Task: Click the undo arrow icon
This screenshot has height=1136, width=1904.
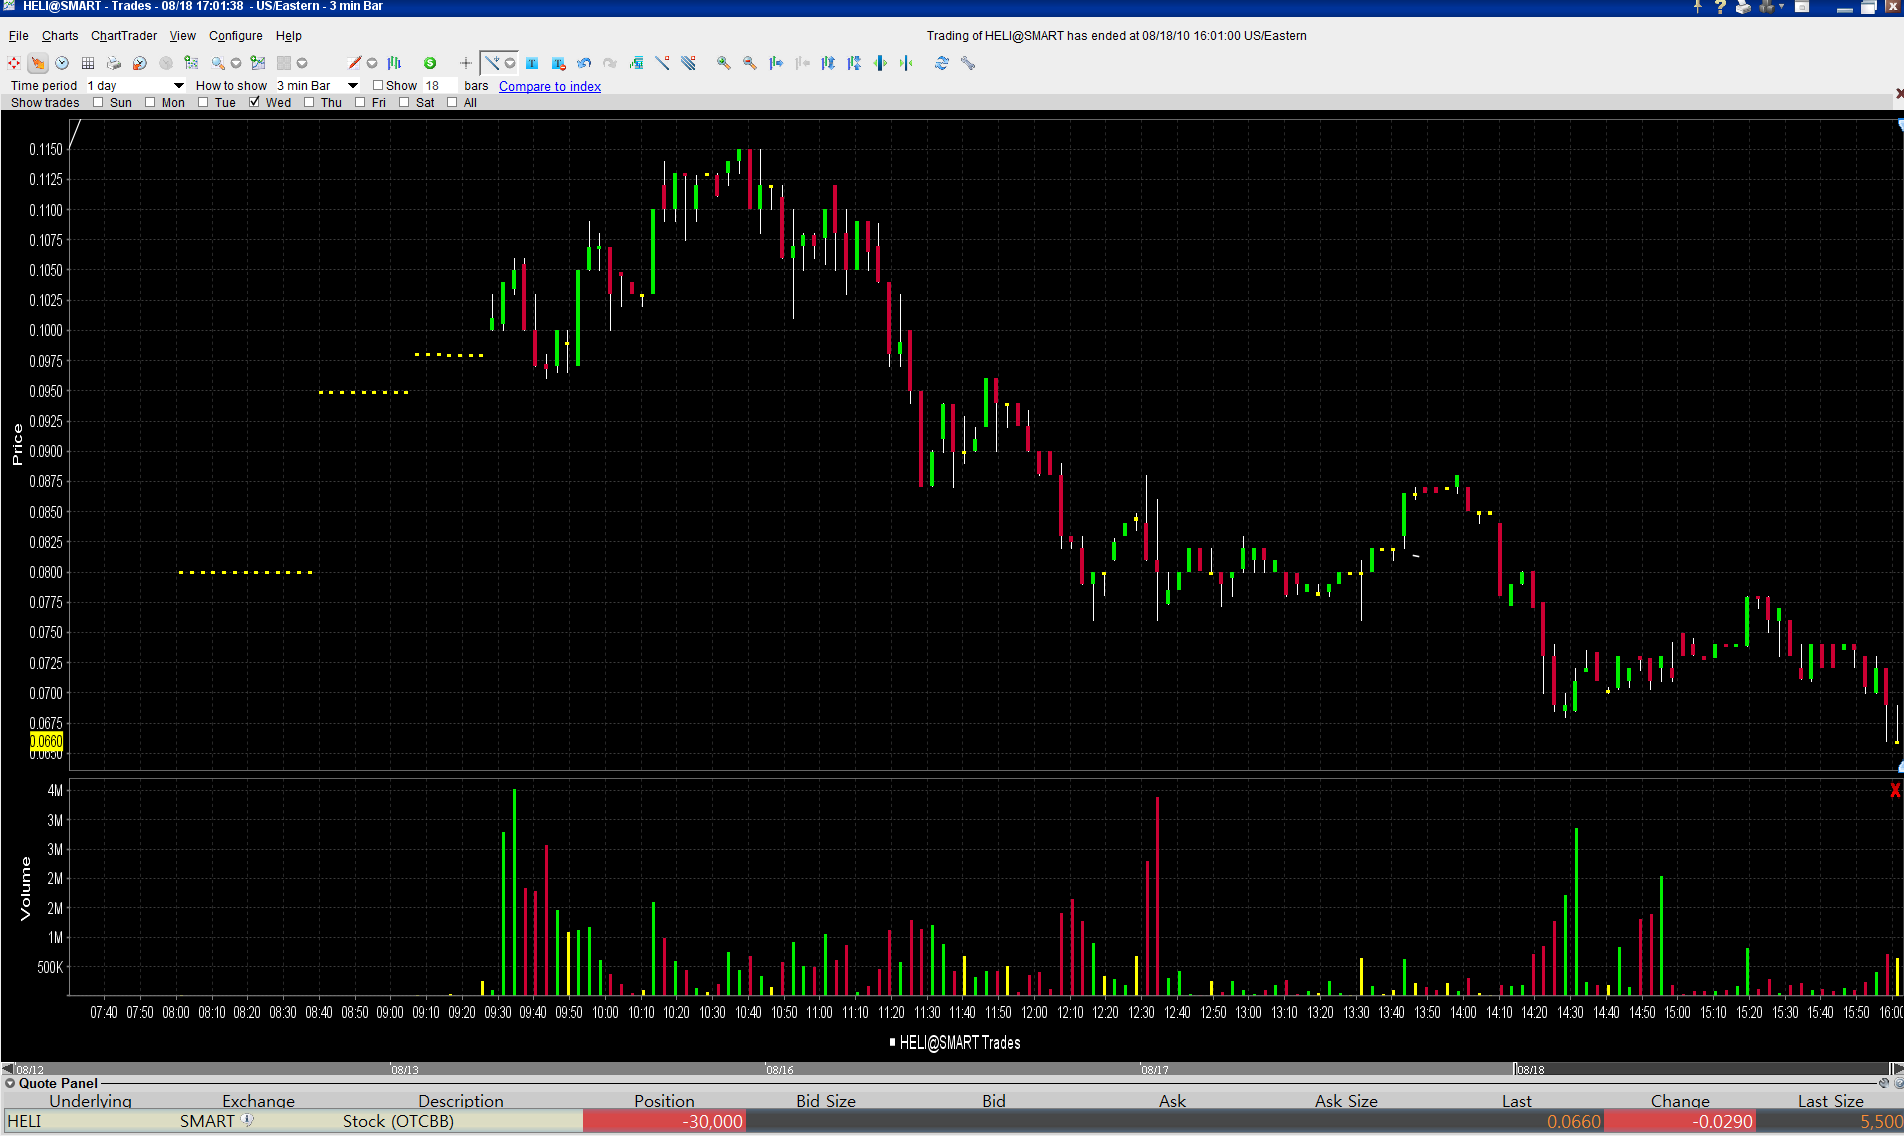Action: click(584, 63)
